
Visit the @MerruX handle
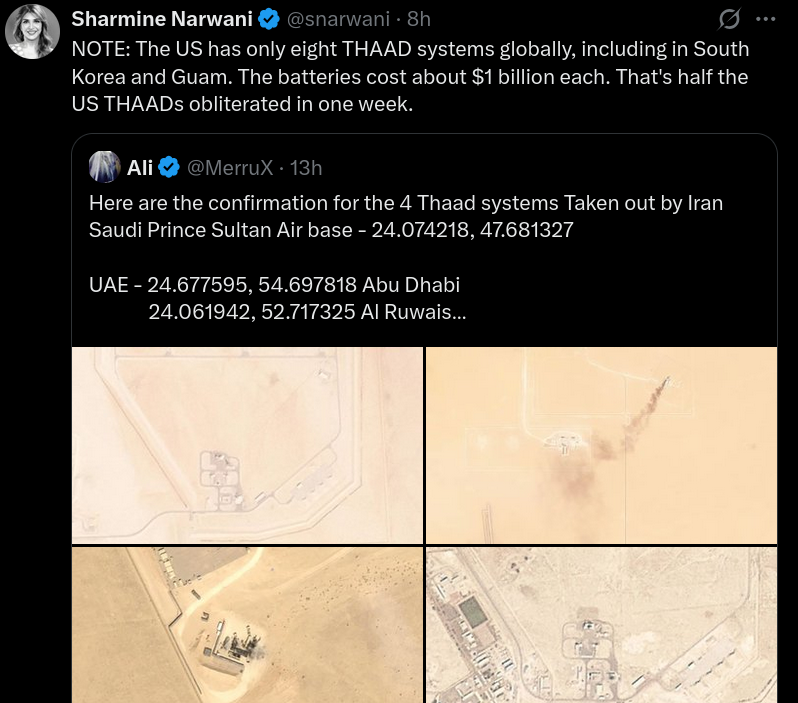tap(230, 167)
